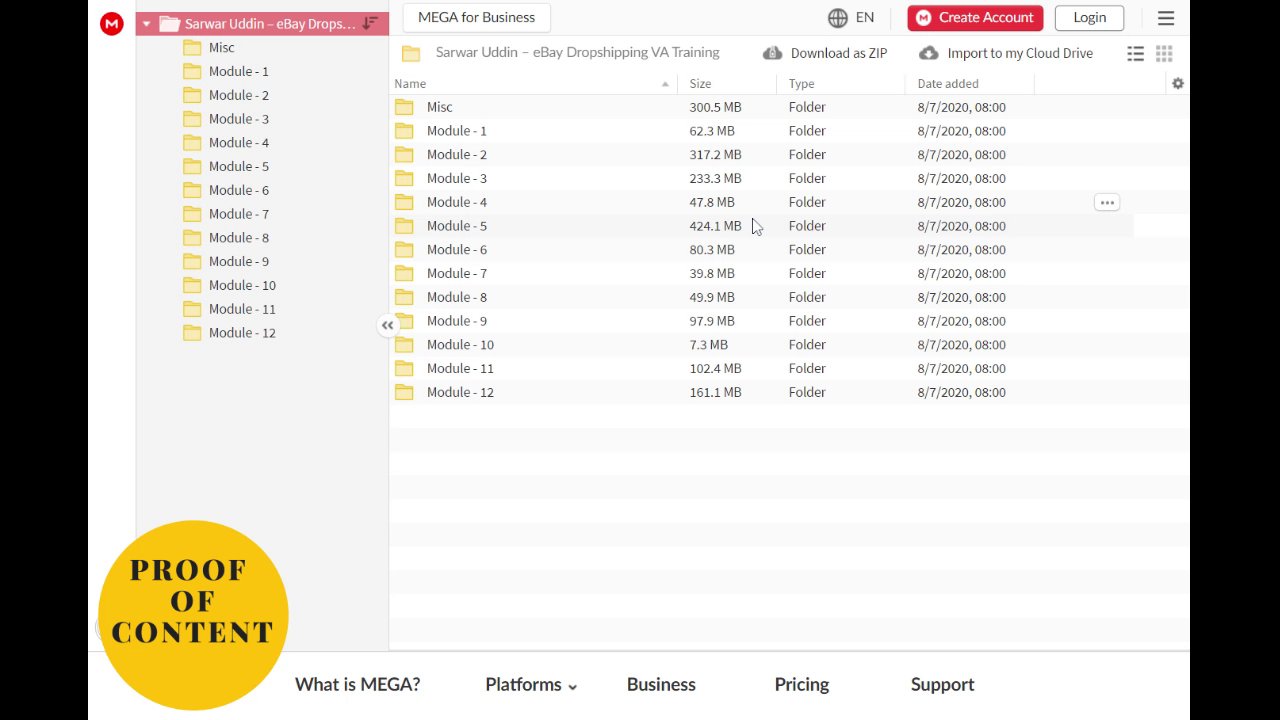This screenshot has width=1280, height=720.
Task: Click Module - 4 folder icon in file list
Action: tap(404, 202)
